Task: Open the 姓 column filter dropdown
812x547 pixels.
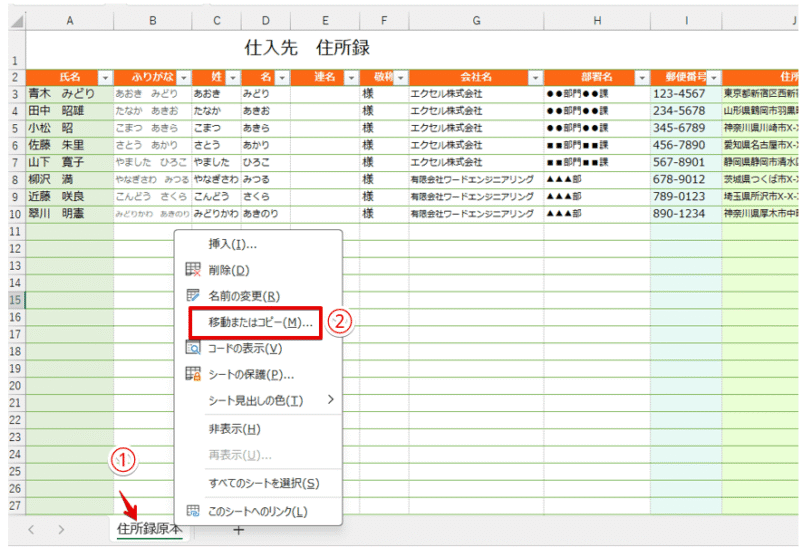Action: point(234,78)
